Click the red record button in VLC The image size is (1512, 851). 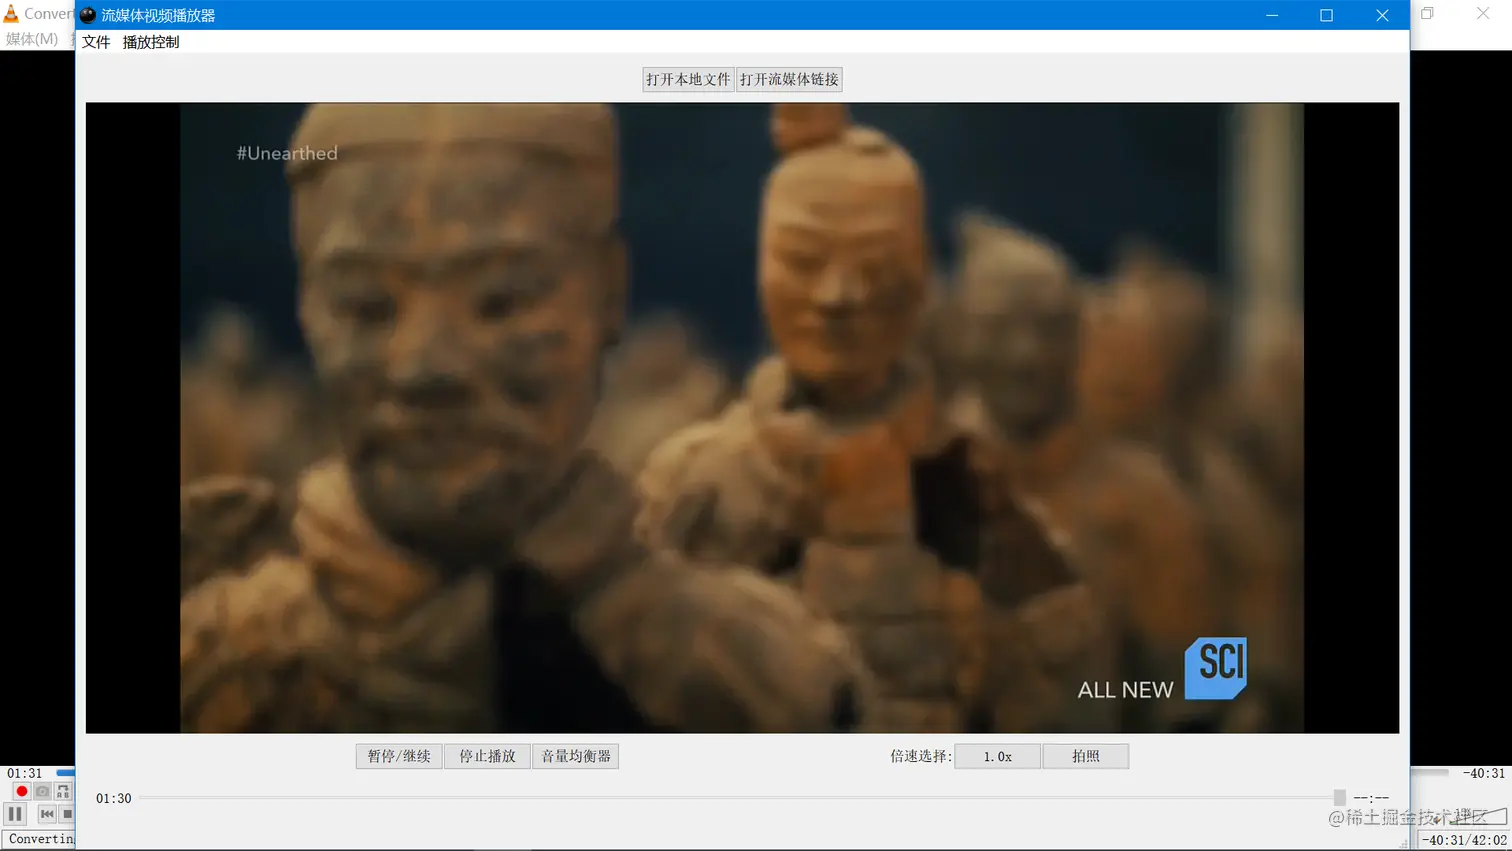click(21, 791)
